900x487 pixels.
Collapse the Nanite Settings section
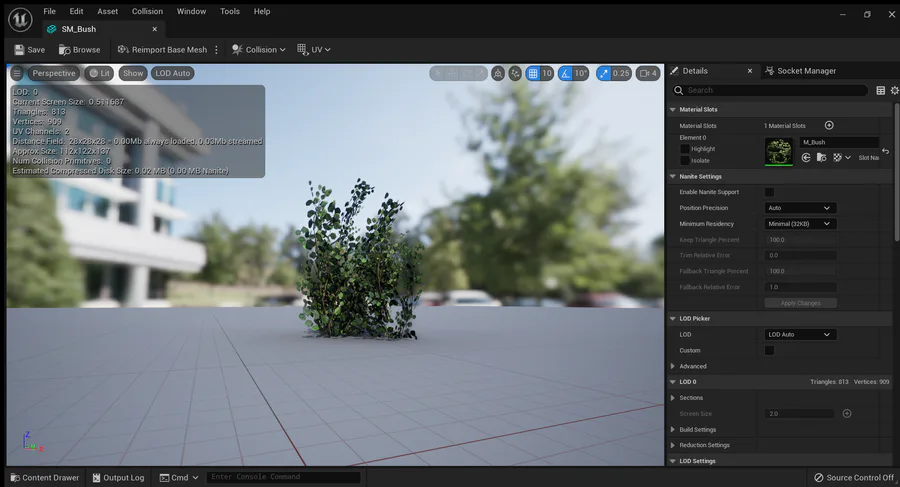[673, 176]
